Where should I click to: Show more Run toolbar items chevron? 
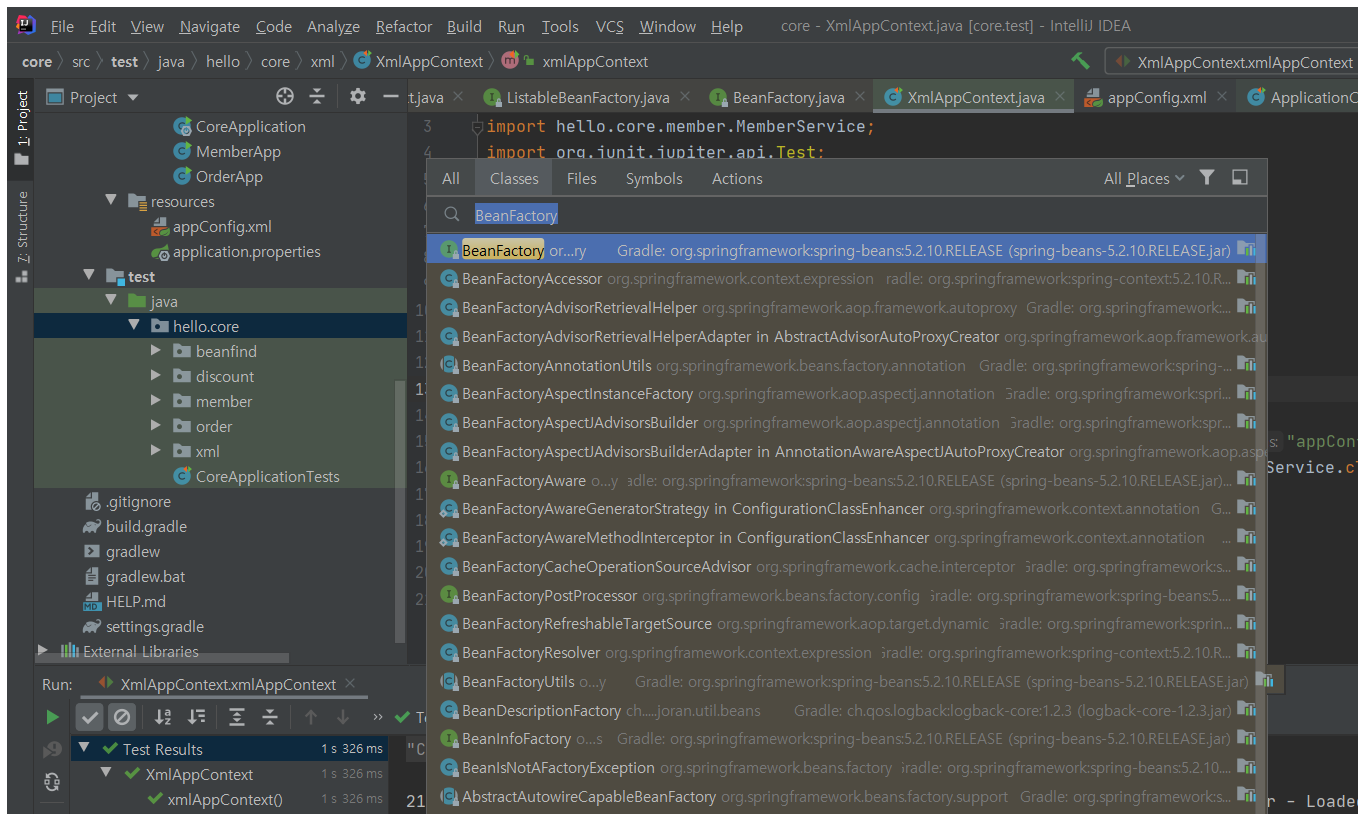(377, 717)
